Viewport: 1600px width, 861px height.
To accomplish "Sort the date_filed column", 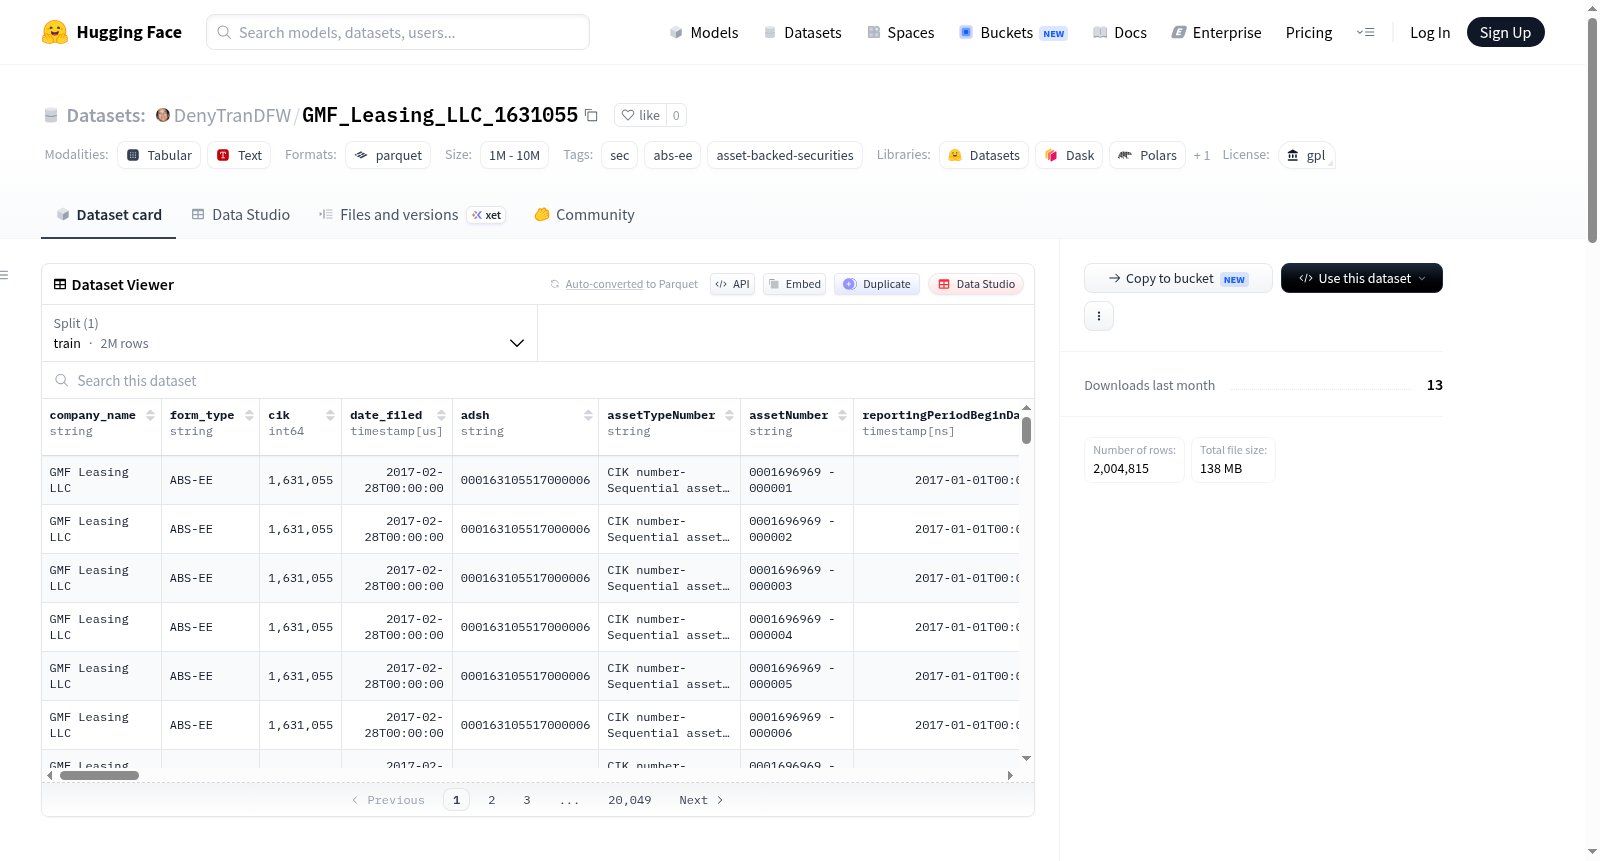I will pos(441,415).
